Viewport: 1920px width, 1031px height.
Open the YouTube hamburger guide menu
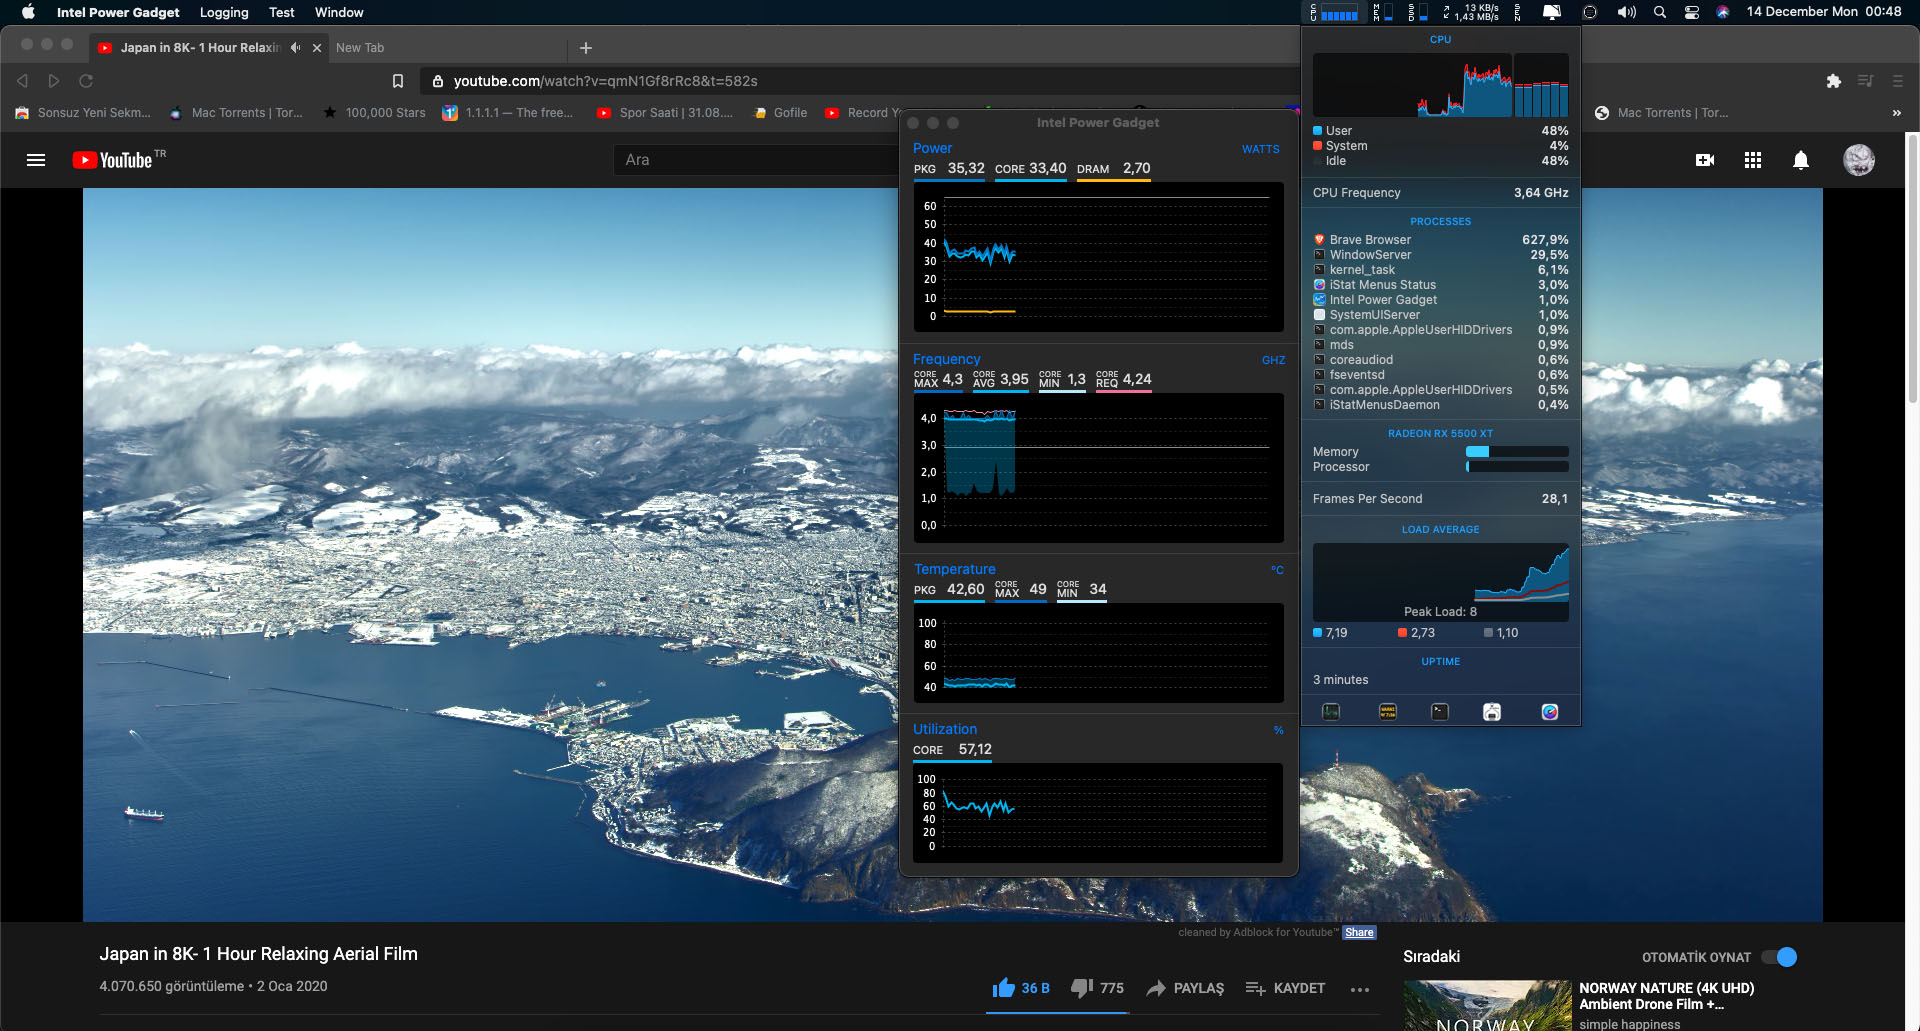(36, 160)
